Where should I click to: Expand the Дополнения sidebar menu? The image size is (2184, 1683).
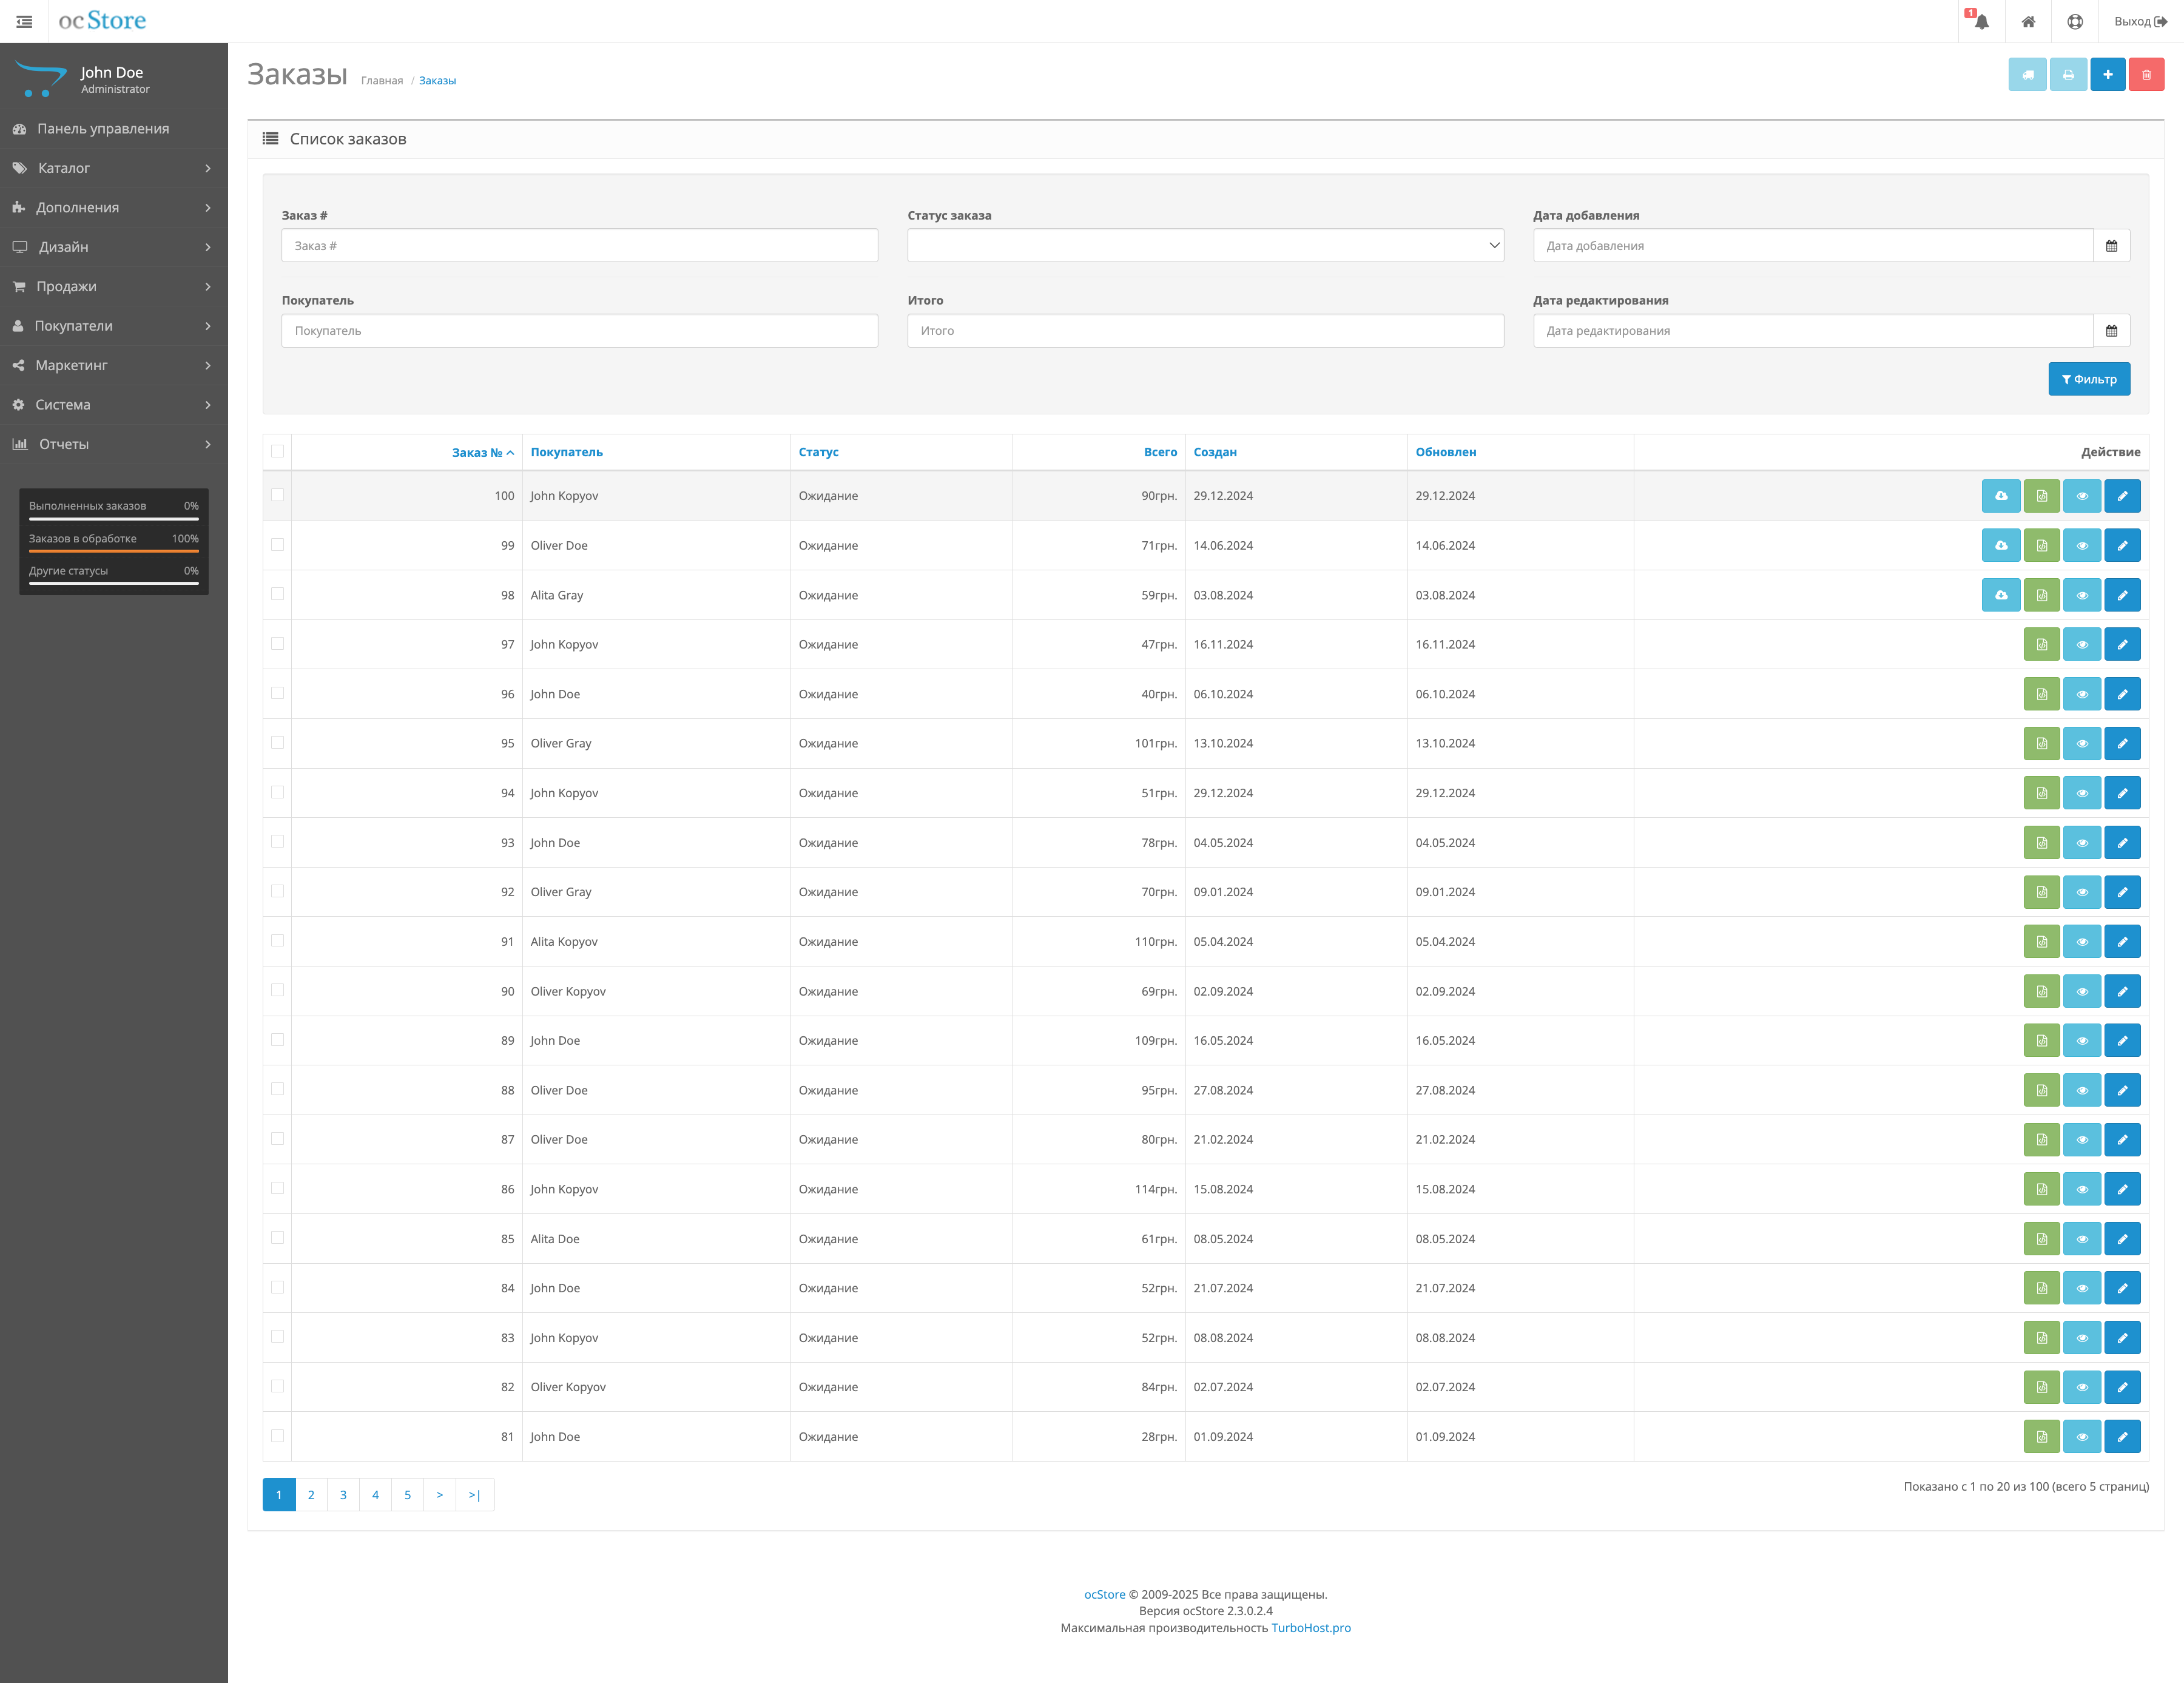click(114, 207)
